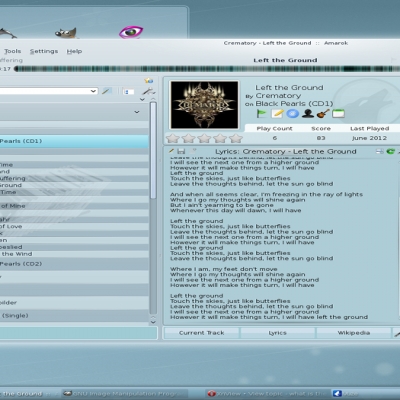Open the wrench sort options icon in collection
This screenshot has width=400, height=400.
(x=149, y=91)
